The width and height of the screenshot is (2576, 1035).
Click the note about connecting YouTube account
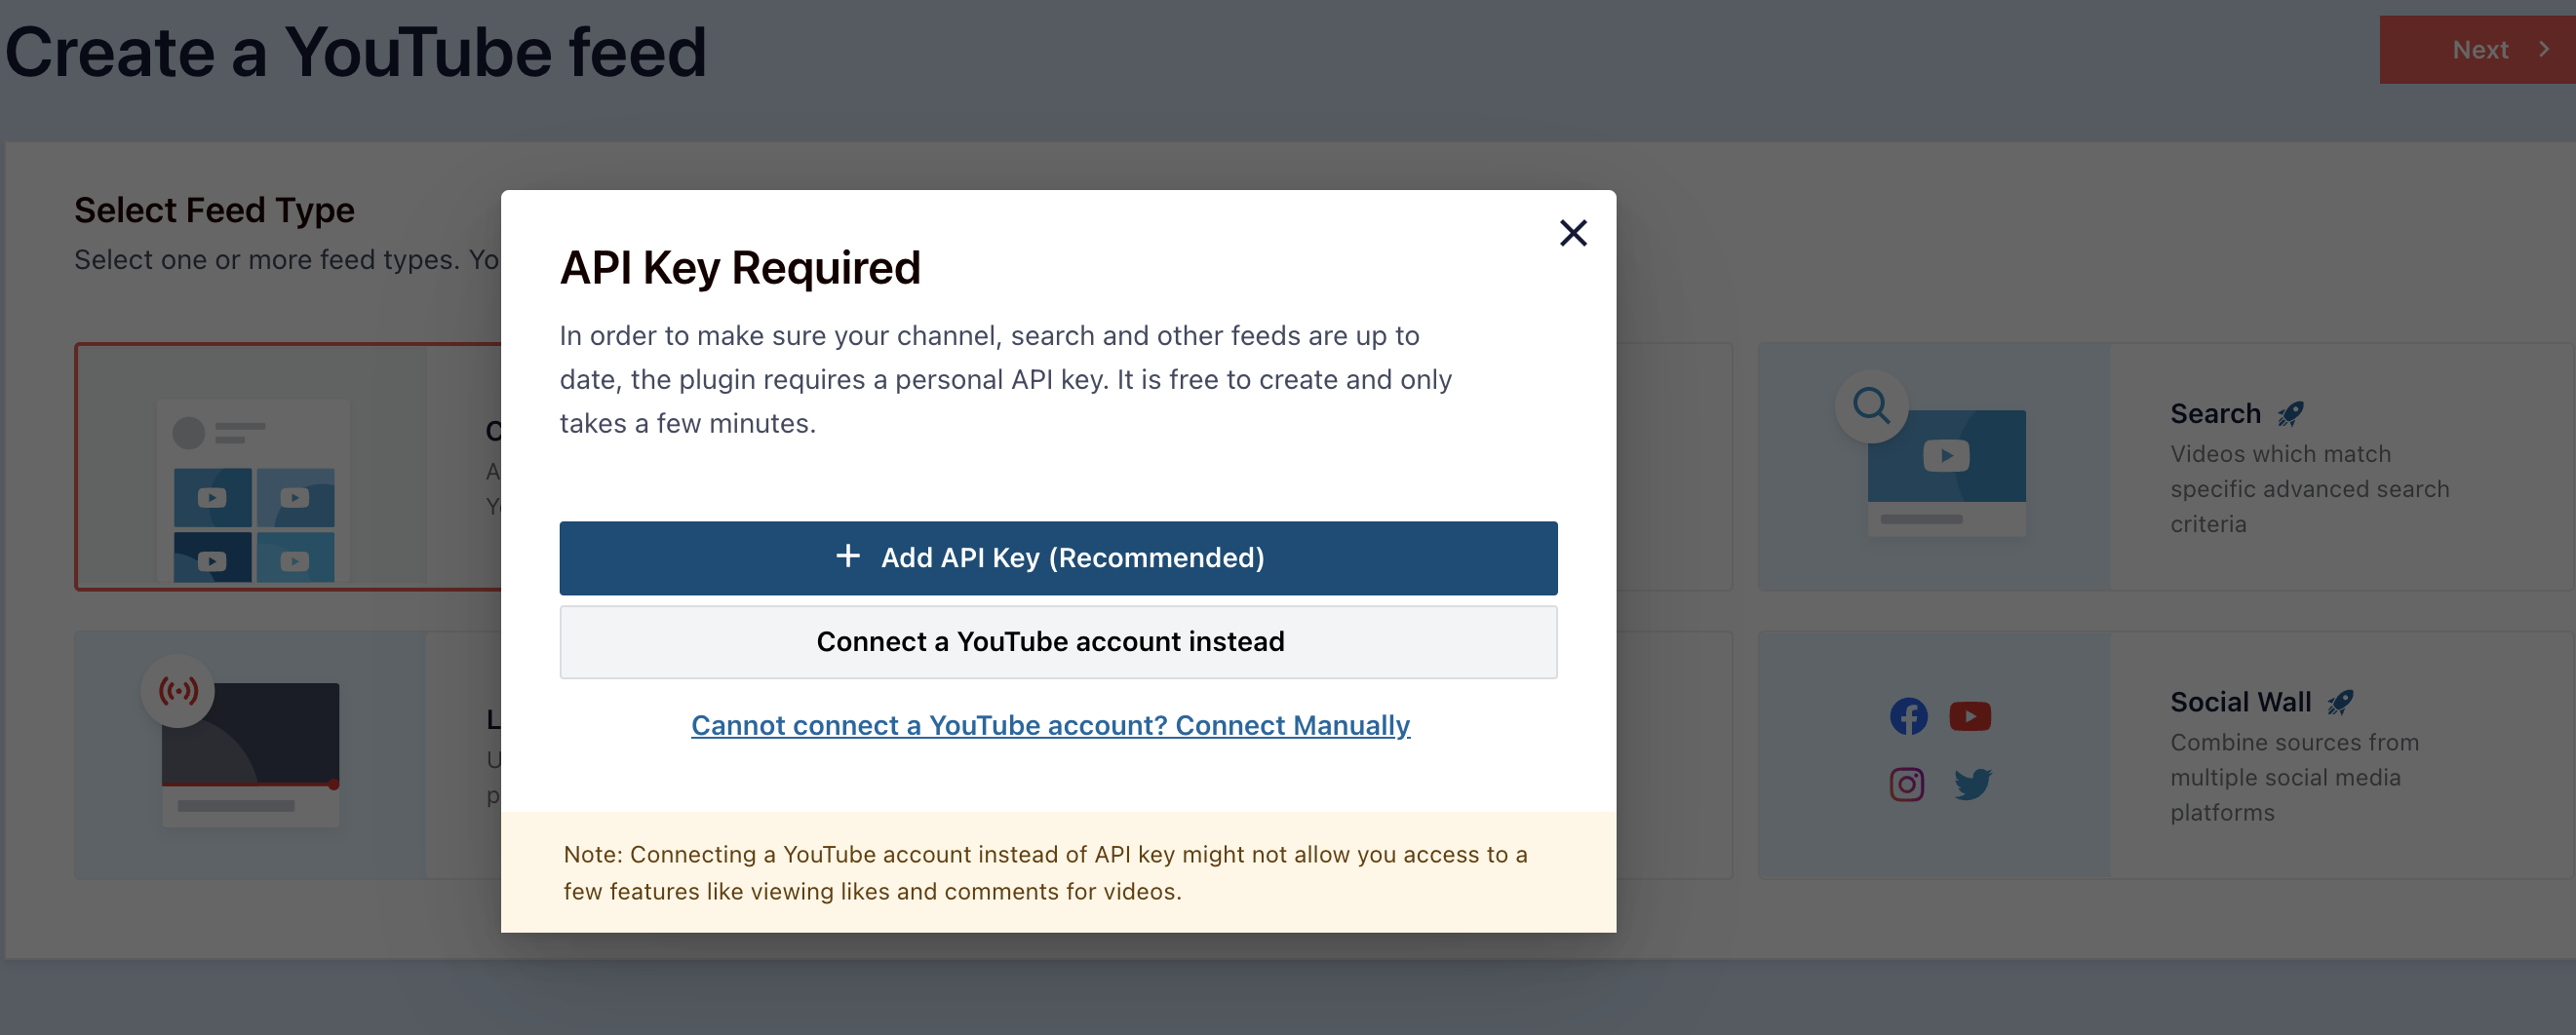(1045, 872)
